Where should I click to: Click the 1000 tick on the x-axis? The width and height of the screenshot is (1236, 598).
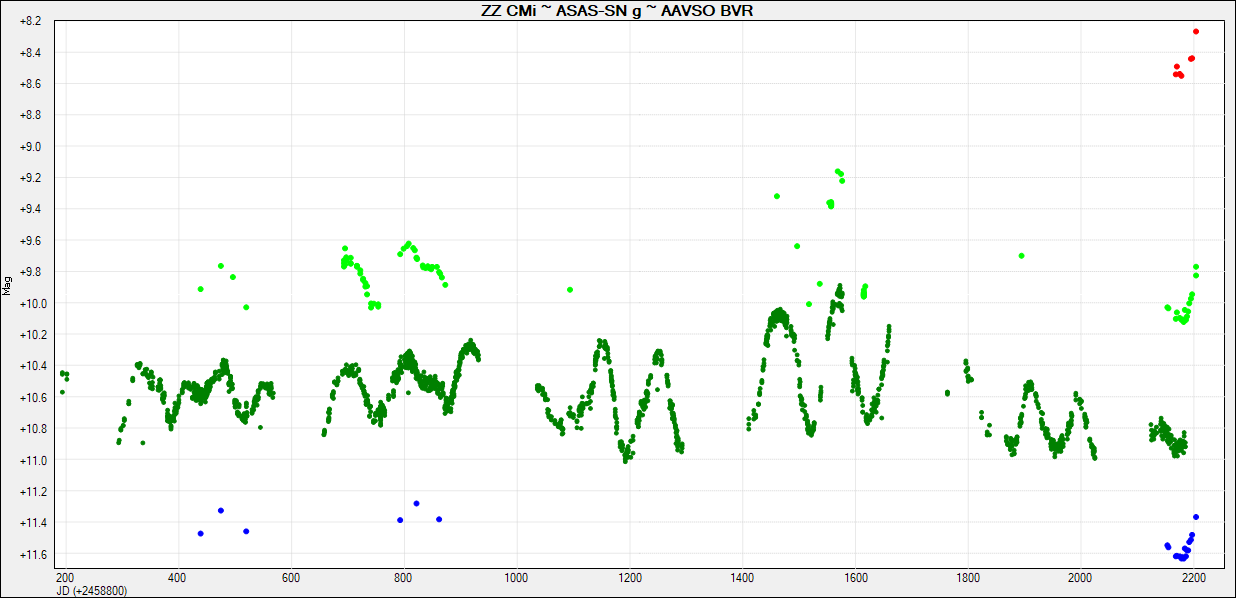click(516, 578)
